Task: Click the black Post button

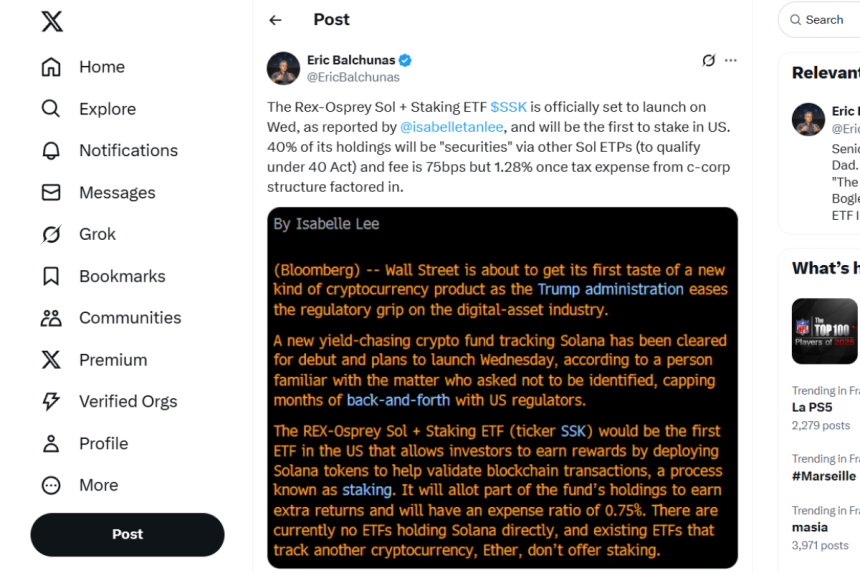Action: [127, 534]
